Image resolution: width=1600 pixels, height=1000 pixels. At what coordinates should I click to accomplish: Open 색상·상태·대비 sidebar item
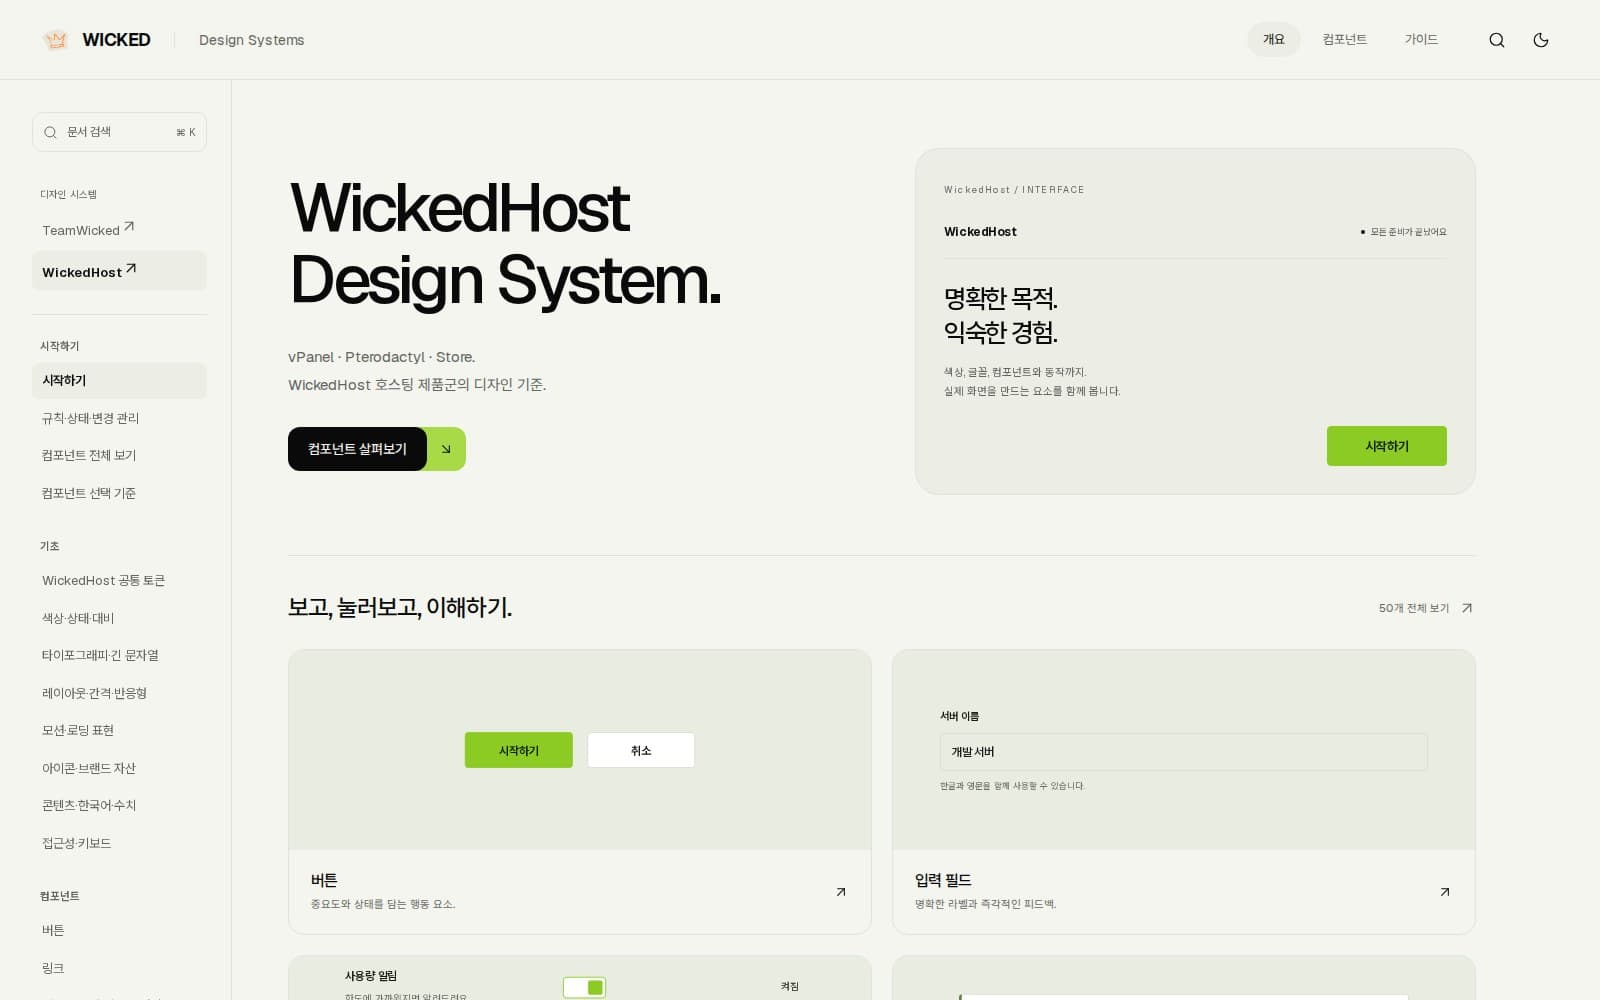click(x=119, y=618)
